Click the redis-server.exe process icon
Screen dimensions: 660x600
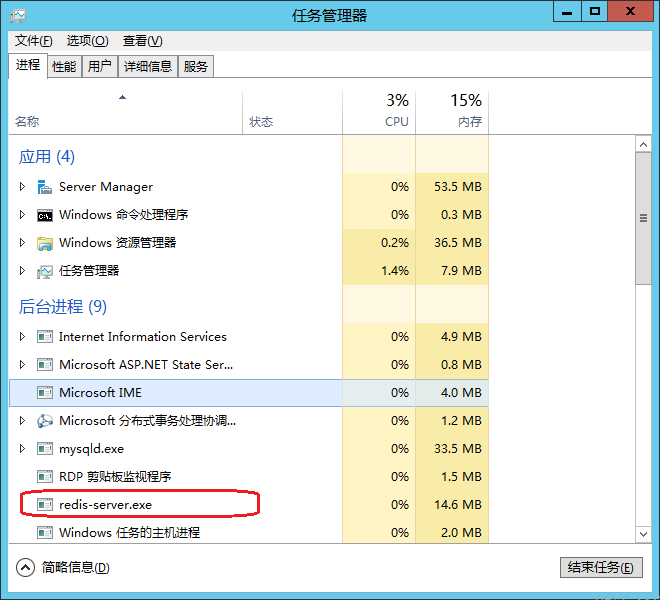(x=45, y=504)
